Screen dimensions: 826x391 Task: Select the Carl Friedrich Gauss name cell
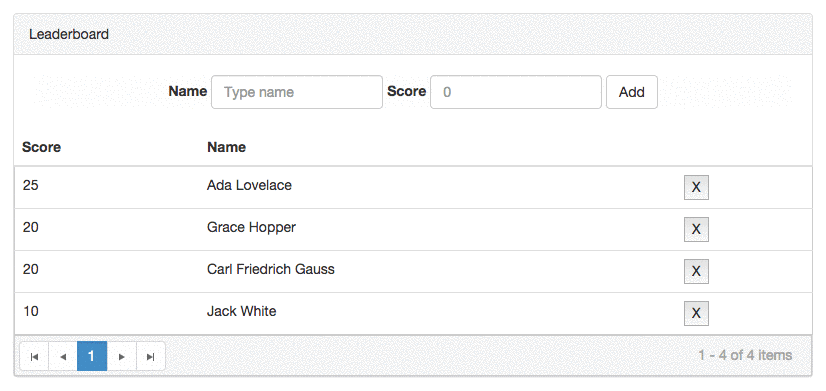pyautogui.click(x=271, y=269)
